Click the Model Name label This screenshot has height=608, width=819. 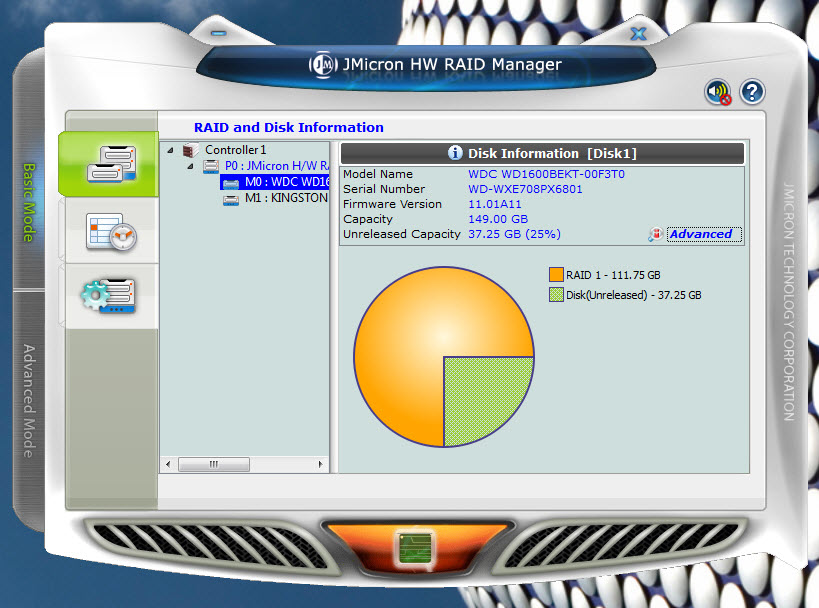point(378,174)
